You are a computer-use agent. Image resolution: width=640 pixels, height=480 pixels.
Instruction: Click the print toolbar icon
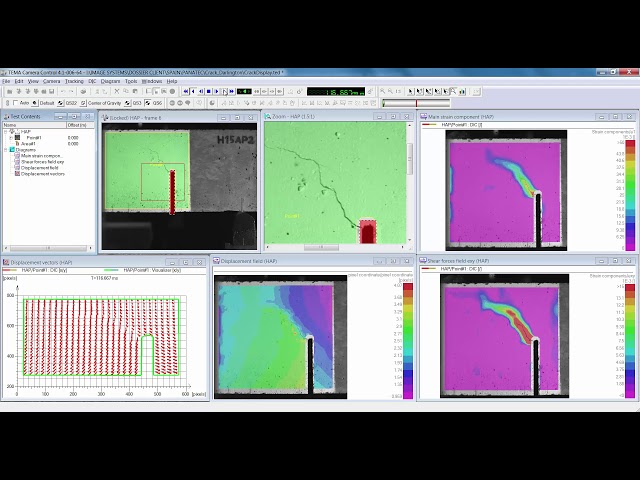click(x=83, y=91)
